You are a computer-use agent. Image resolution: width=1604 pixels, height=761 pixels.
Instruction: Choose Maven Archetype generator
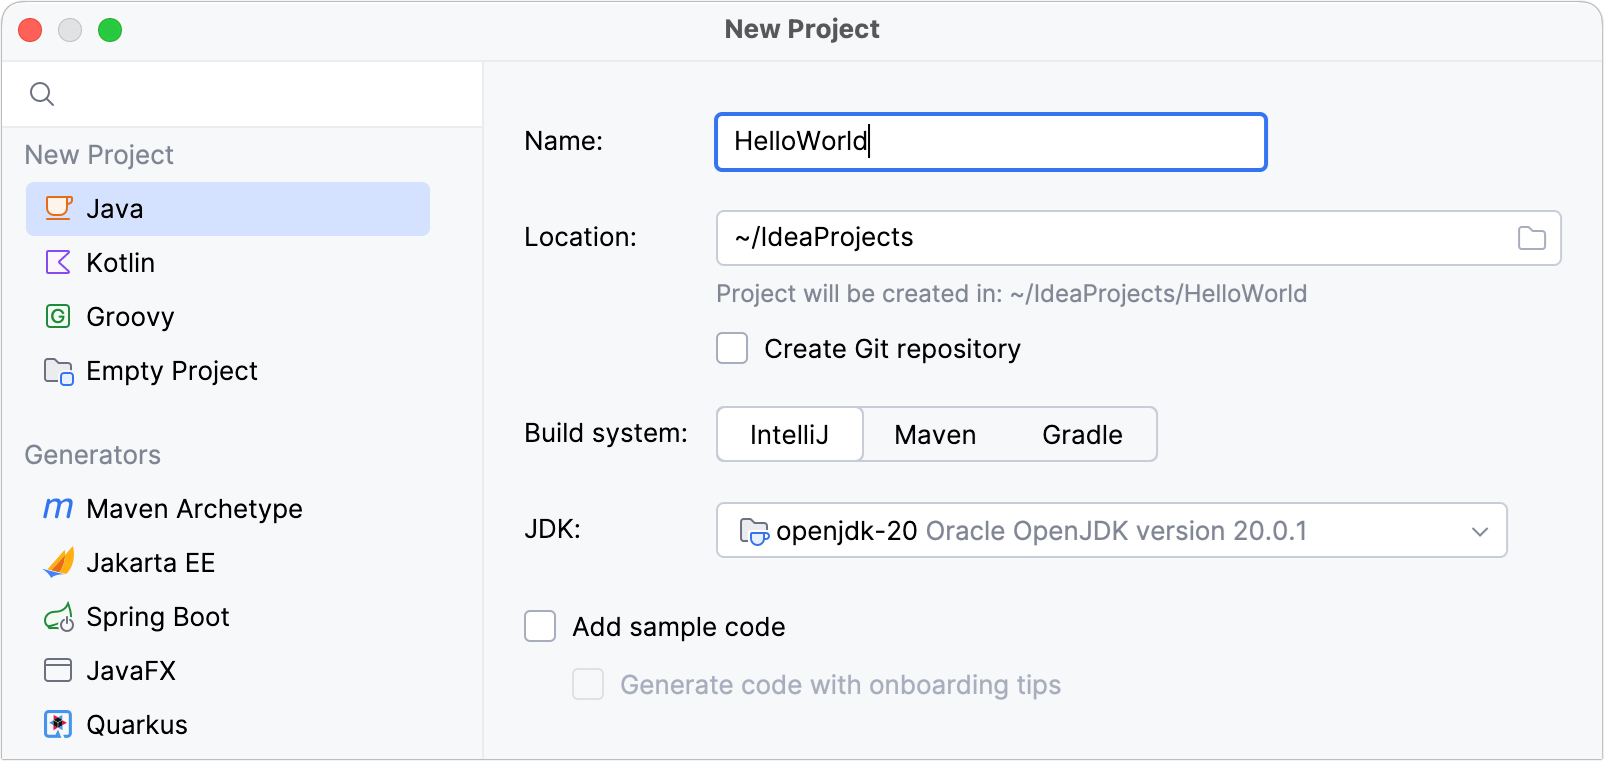click(228, 509)
